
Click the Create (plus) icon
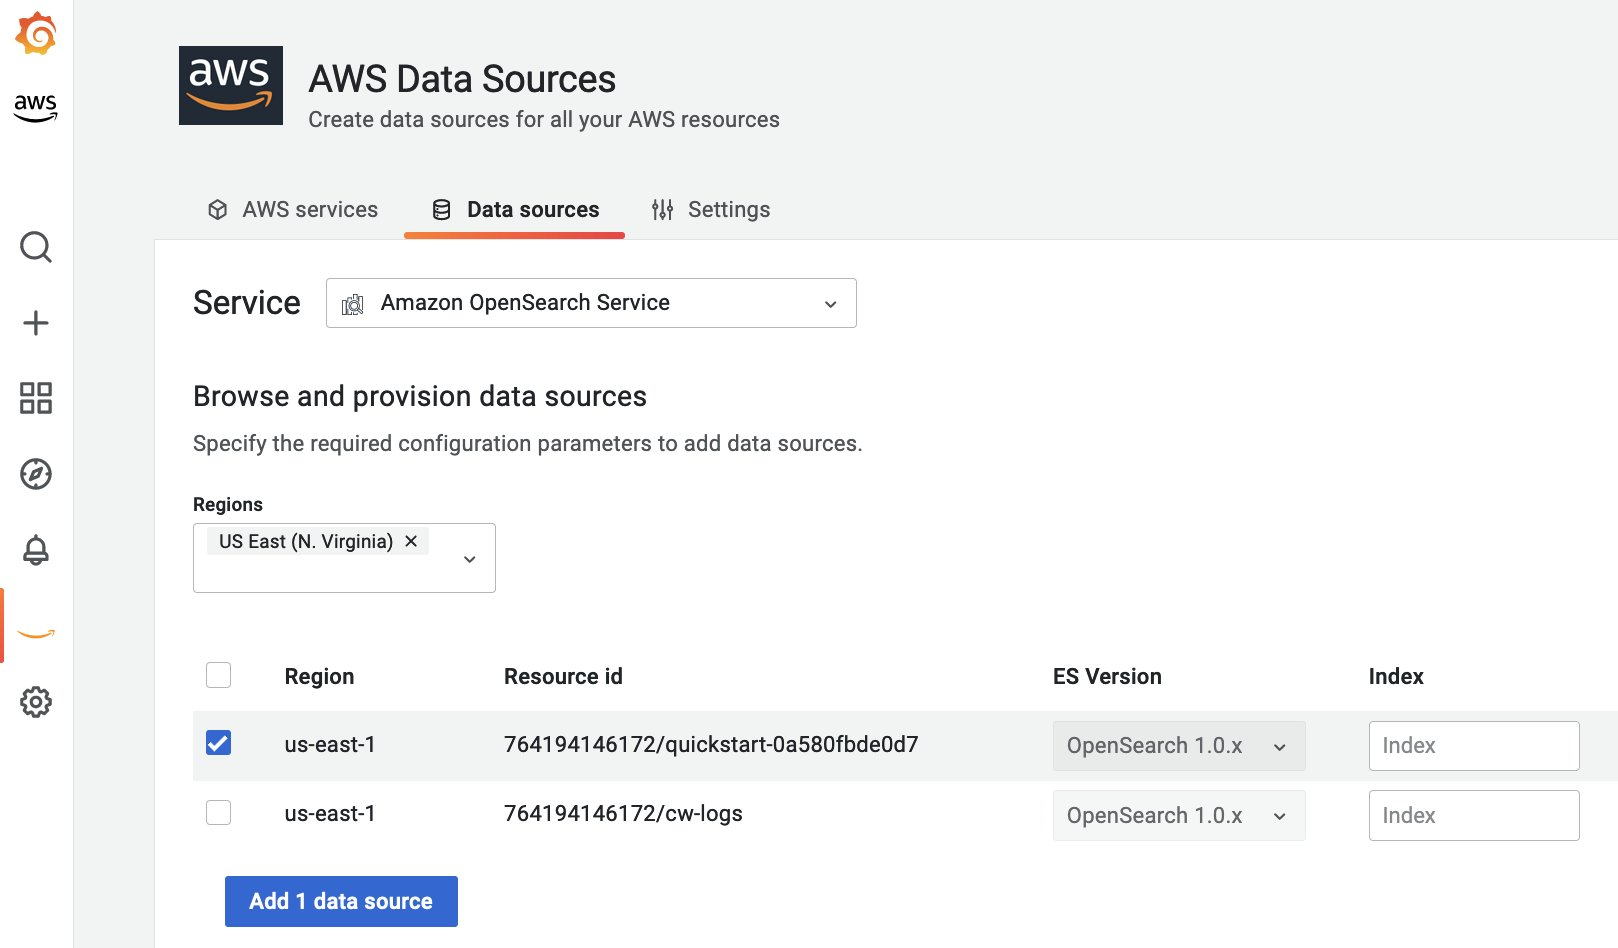[x=36, y=322]
